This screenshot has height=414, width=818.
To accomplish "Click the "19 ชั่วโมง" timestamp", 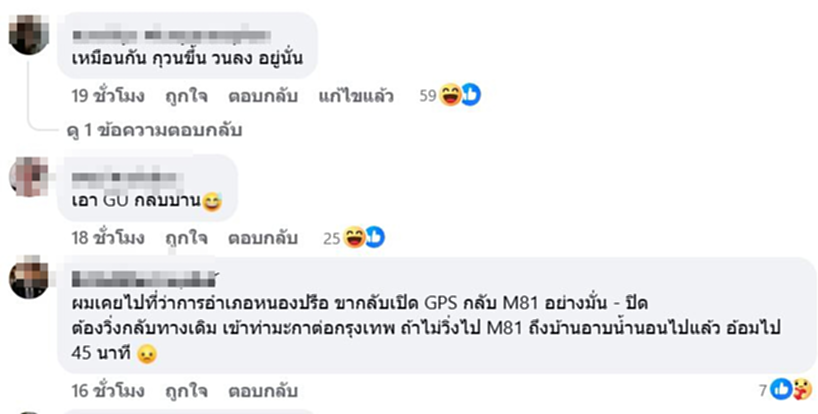I will pos(109,96).
